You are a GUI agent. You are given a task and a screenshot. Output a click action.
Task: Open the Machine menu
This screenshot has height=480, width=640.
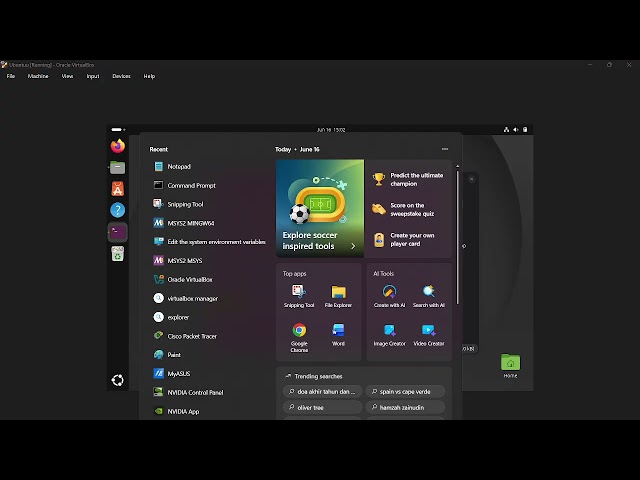(x=38, y=76)
